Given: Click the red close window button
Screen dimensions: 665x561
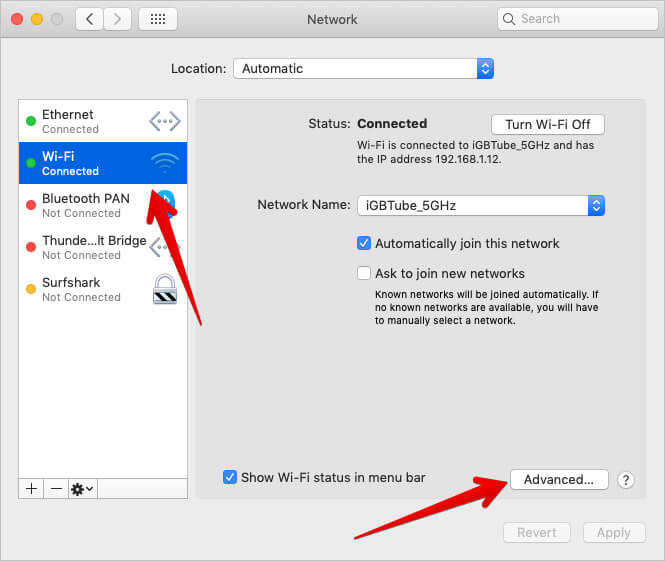Looking at the screenshot, I should (17, 19).
